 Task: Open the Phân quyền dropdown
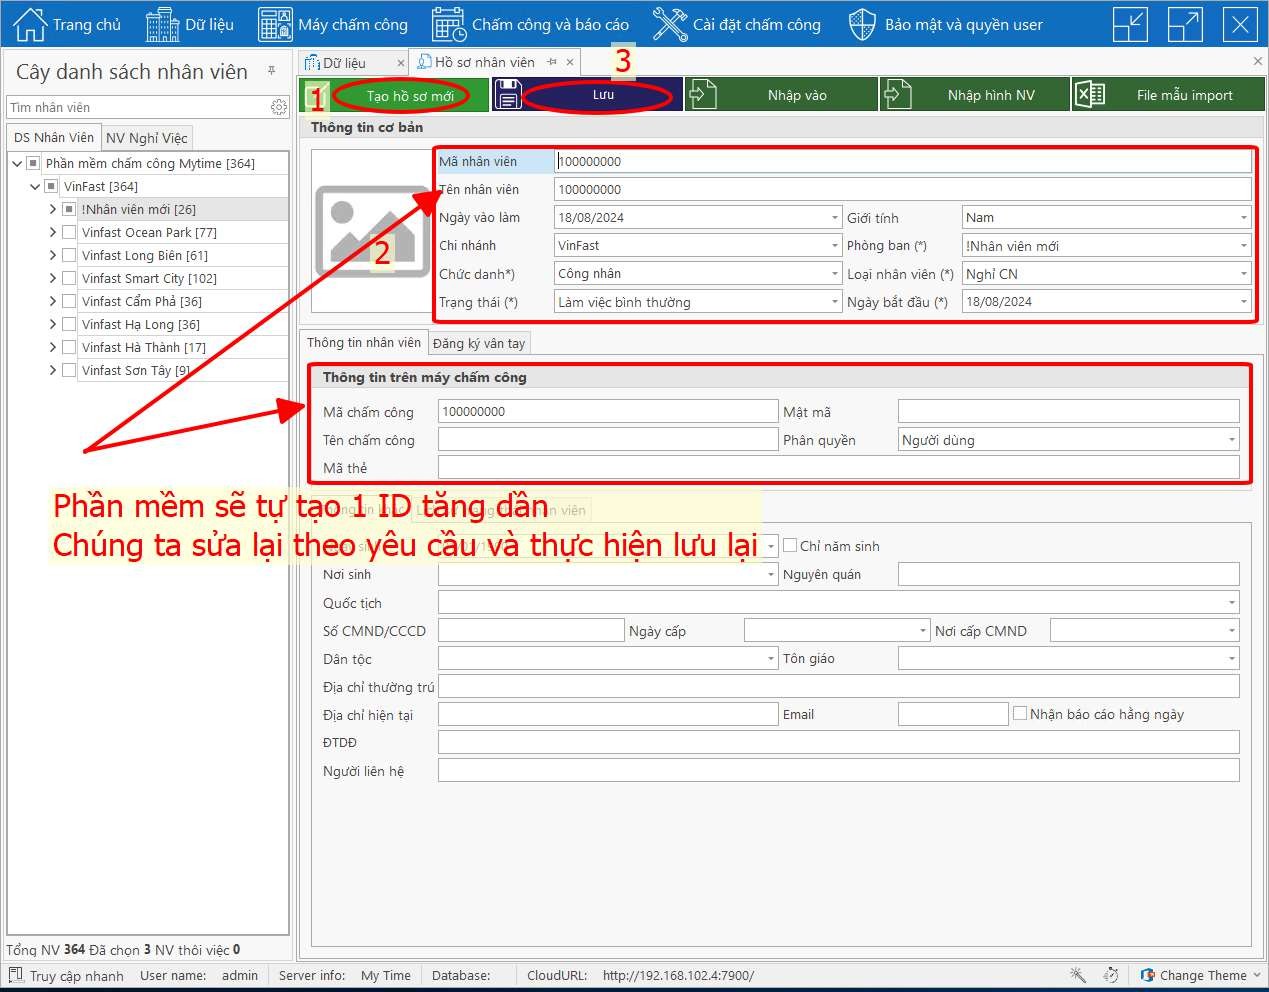click(1230, 440)
